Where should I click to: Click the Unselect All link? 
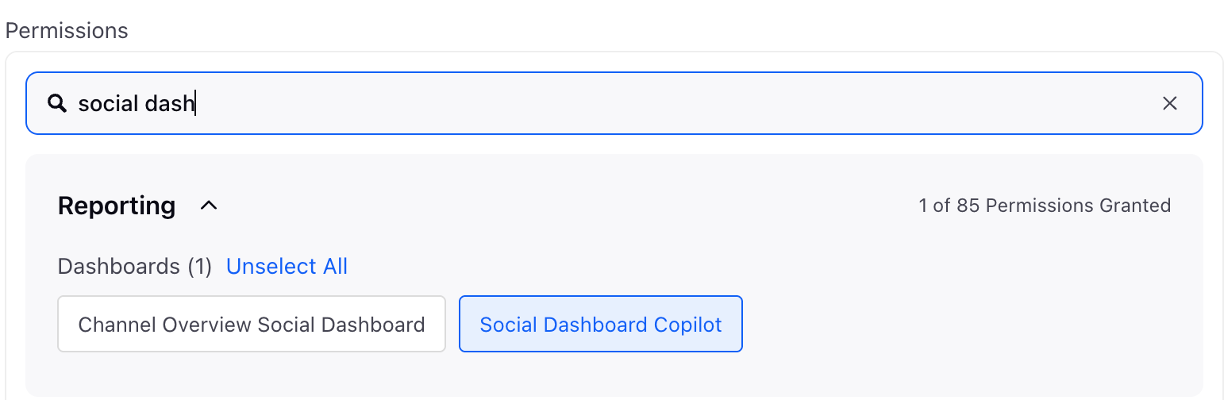coord(287,266)
